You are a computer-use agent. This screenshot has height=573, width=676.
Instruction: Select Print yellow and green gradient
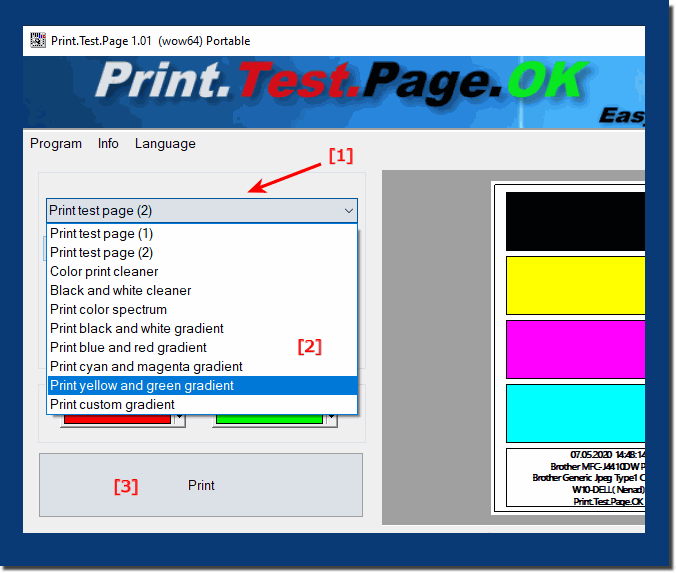[202, 385]
